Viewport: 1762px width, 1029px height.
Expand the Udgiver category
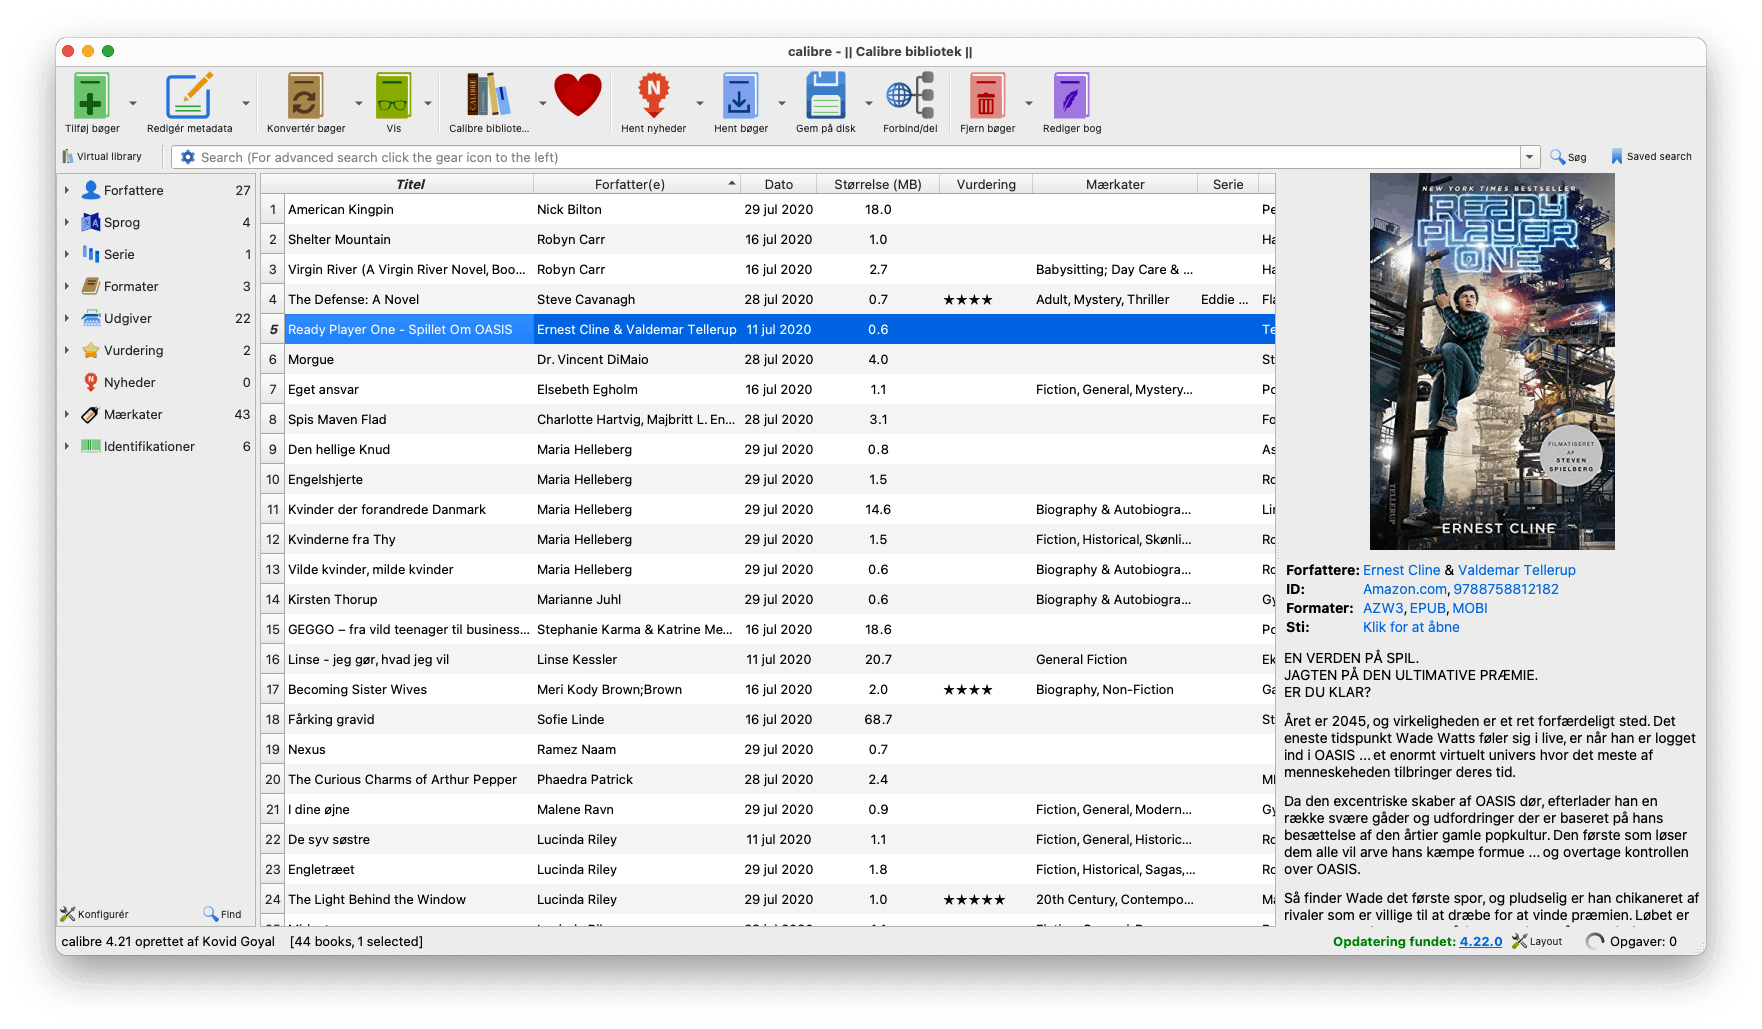[x=67, y=318]
